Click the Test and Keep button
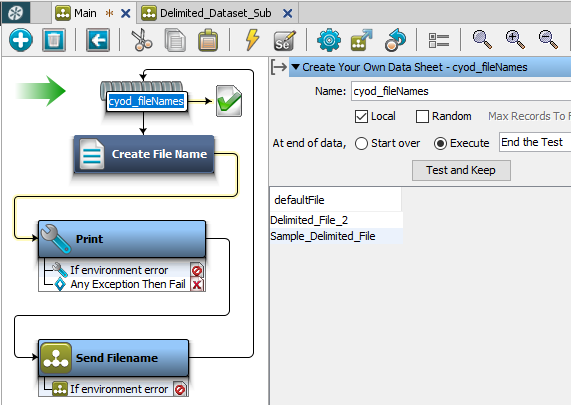The image size is (571, 405). tap(461, 170)
